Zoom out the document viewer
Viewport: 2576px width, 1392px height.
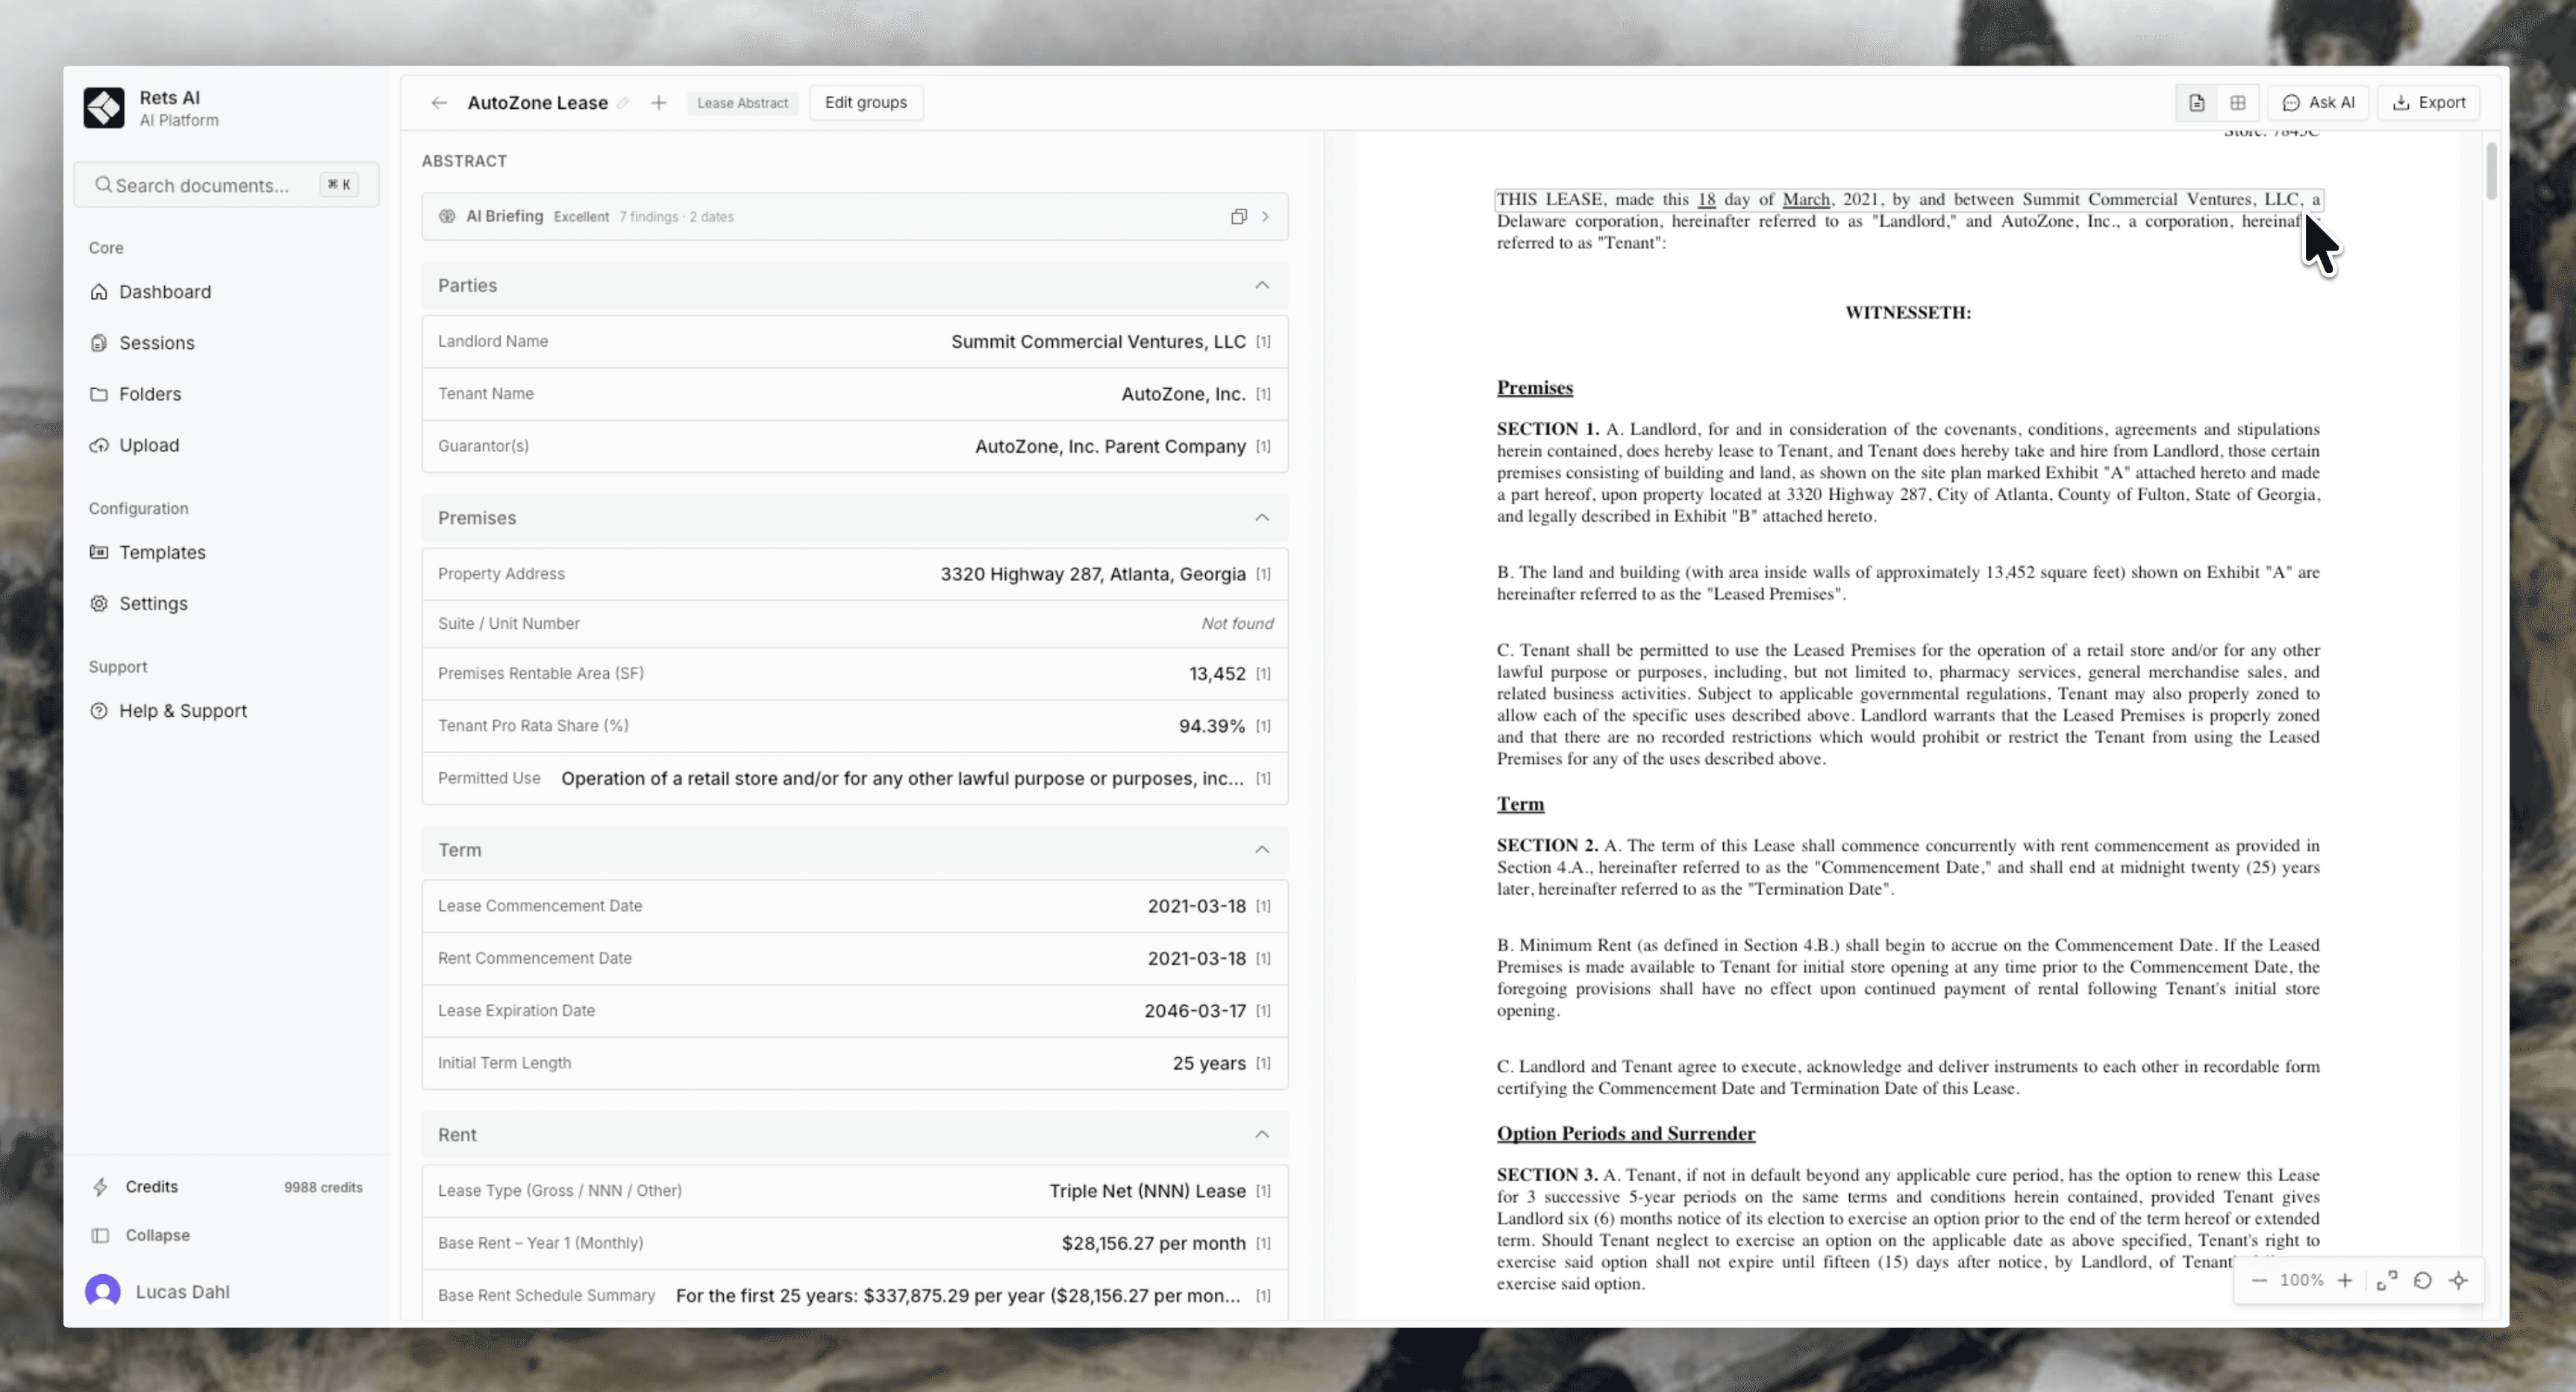pos(2259,1281)
